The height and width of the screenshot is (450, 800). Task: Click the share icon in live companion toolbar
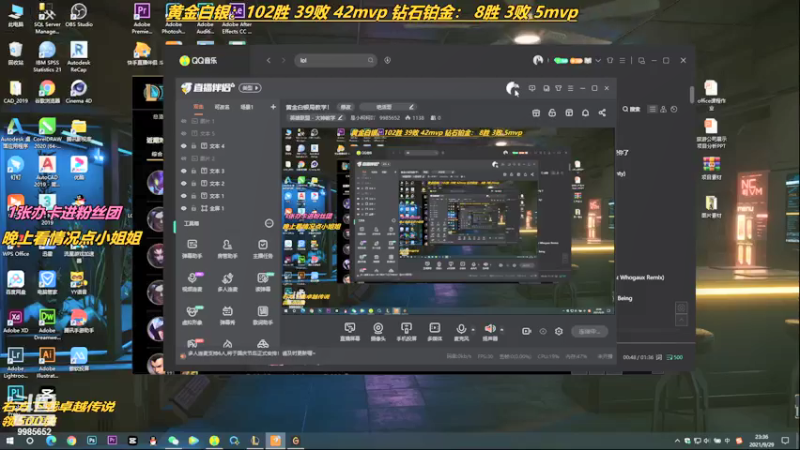pos(602,113)
